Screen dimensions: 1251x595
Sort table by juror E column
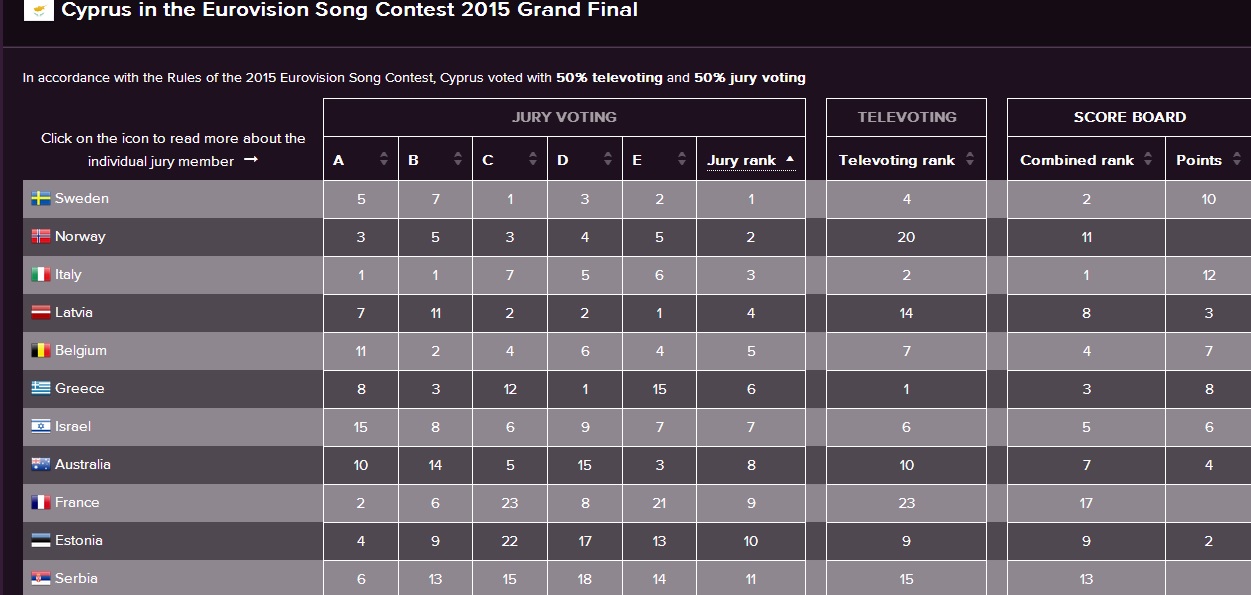[x=682, y=159]
